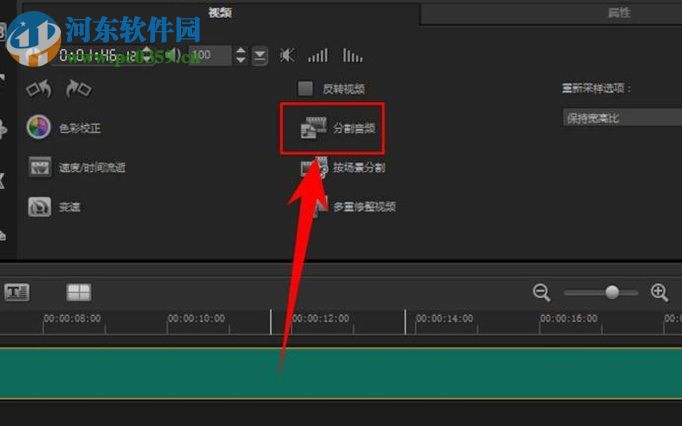The width and height of the screenshot is (682, 426).
Task: Increase the volume with the up arrow
Action: tap(241, 50)
